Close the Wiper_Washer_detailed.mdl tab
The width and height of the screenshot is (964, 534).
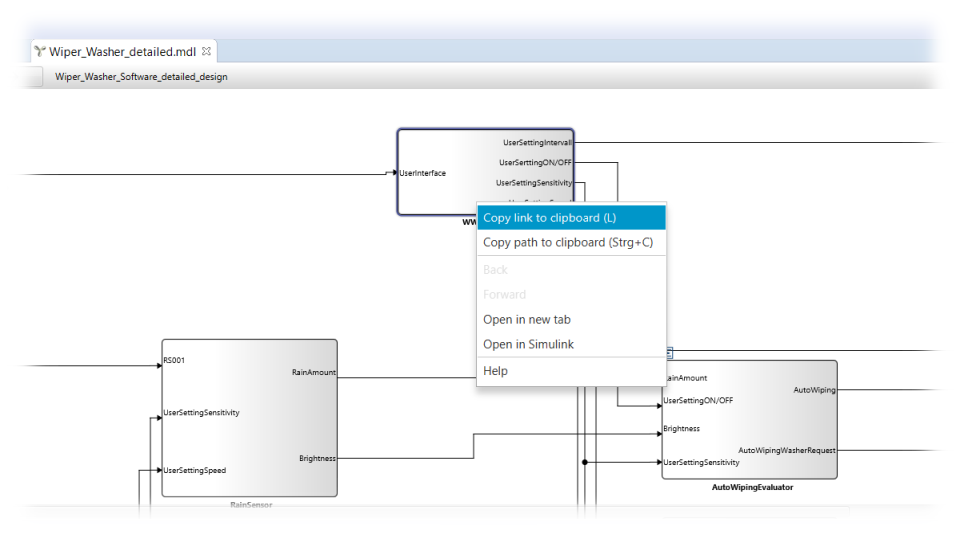tap(207, 51)
